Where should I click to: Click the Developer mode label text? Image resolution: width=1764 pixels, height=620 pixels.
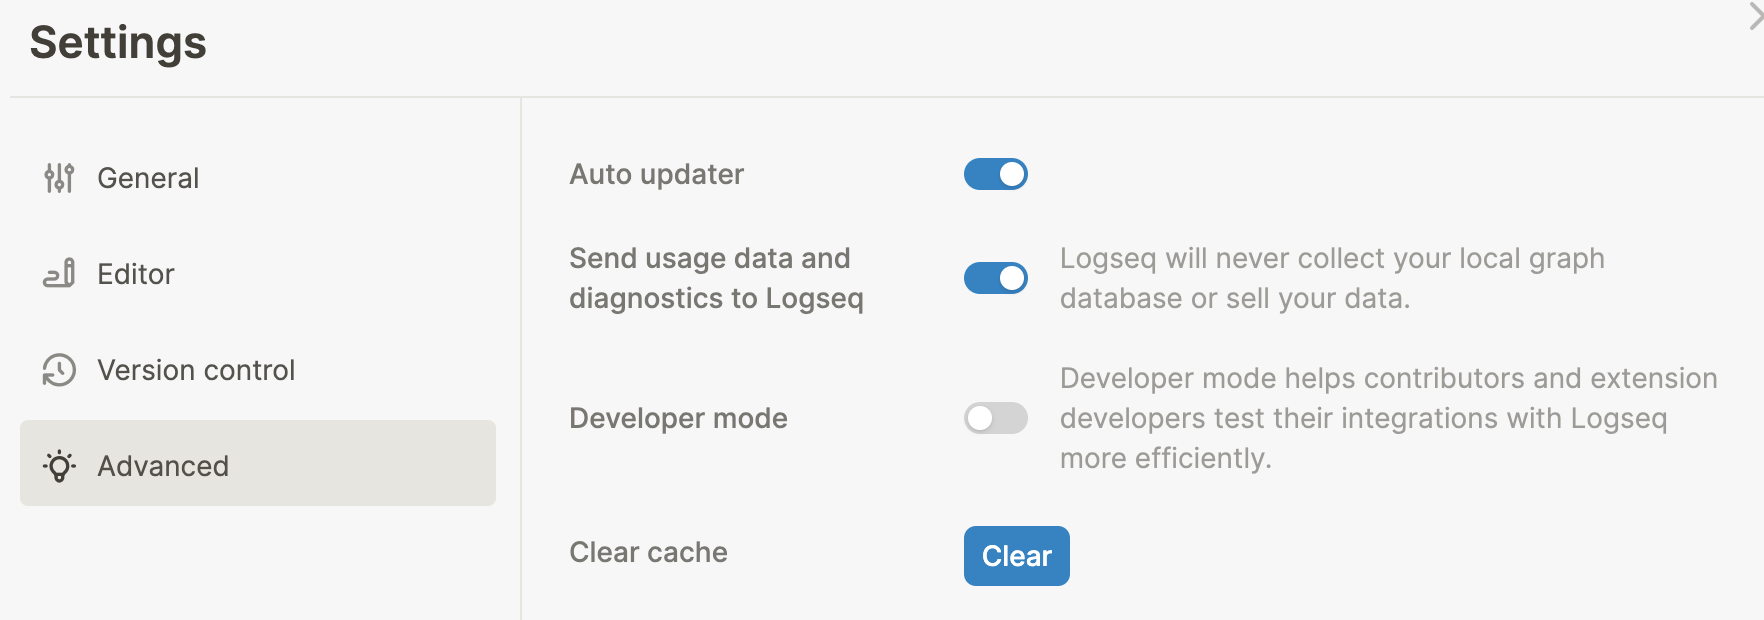pyautogui.click(x=677, y=418)
